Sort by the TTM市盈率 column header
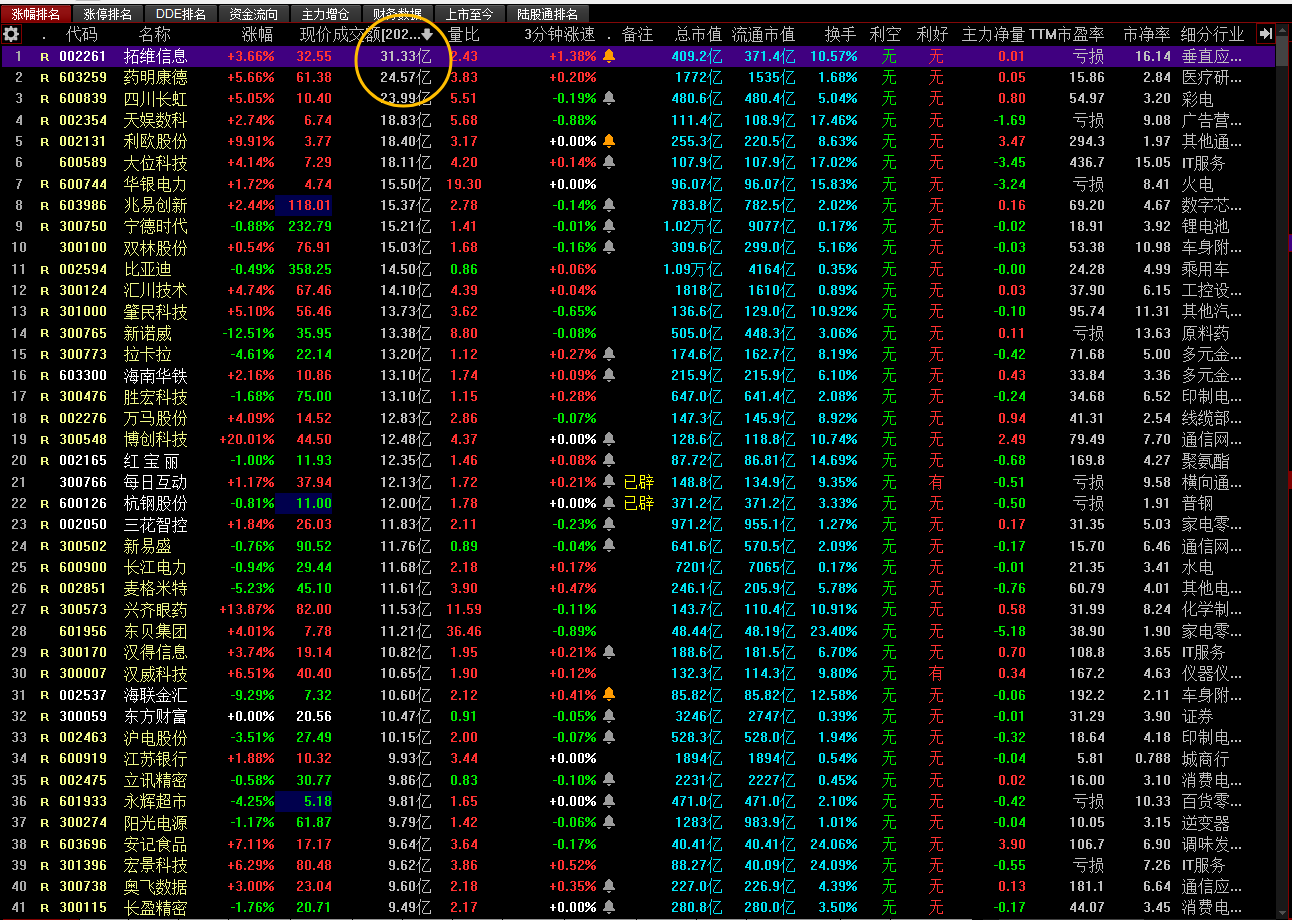This screenshot has height=920, width=1292. click(1067, 34)
